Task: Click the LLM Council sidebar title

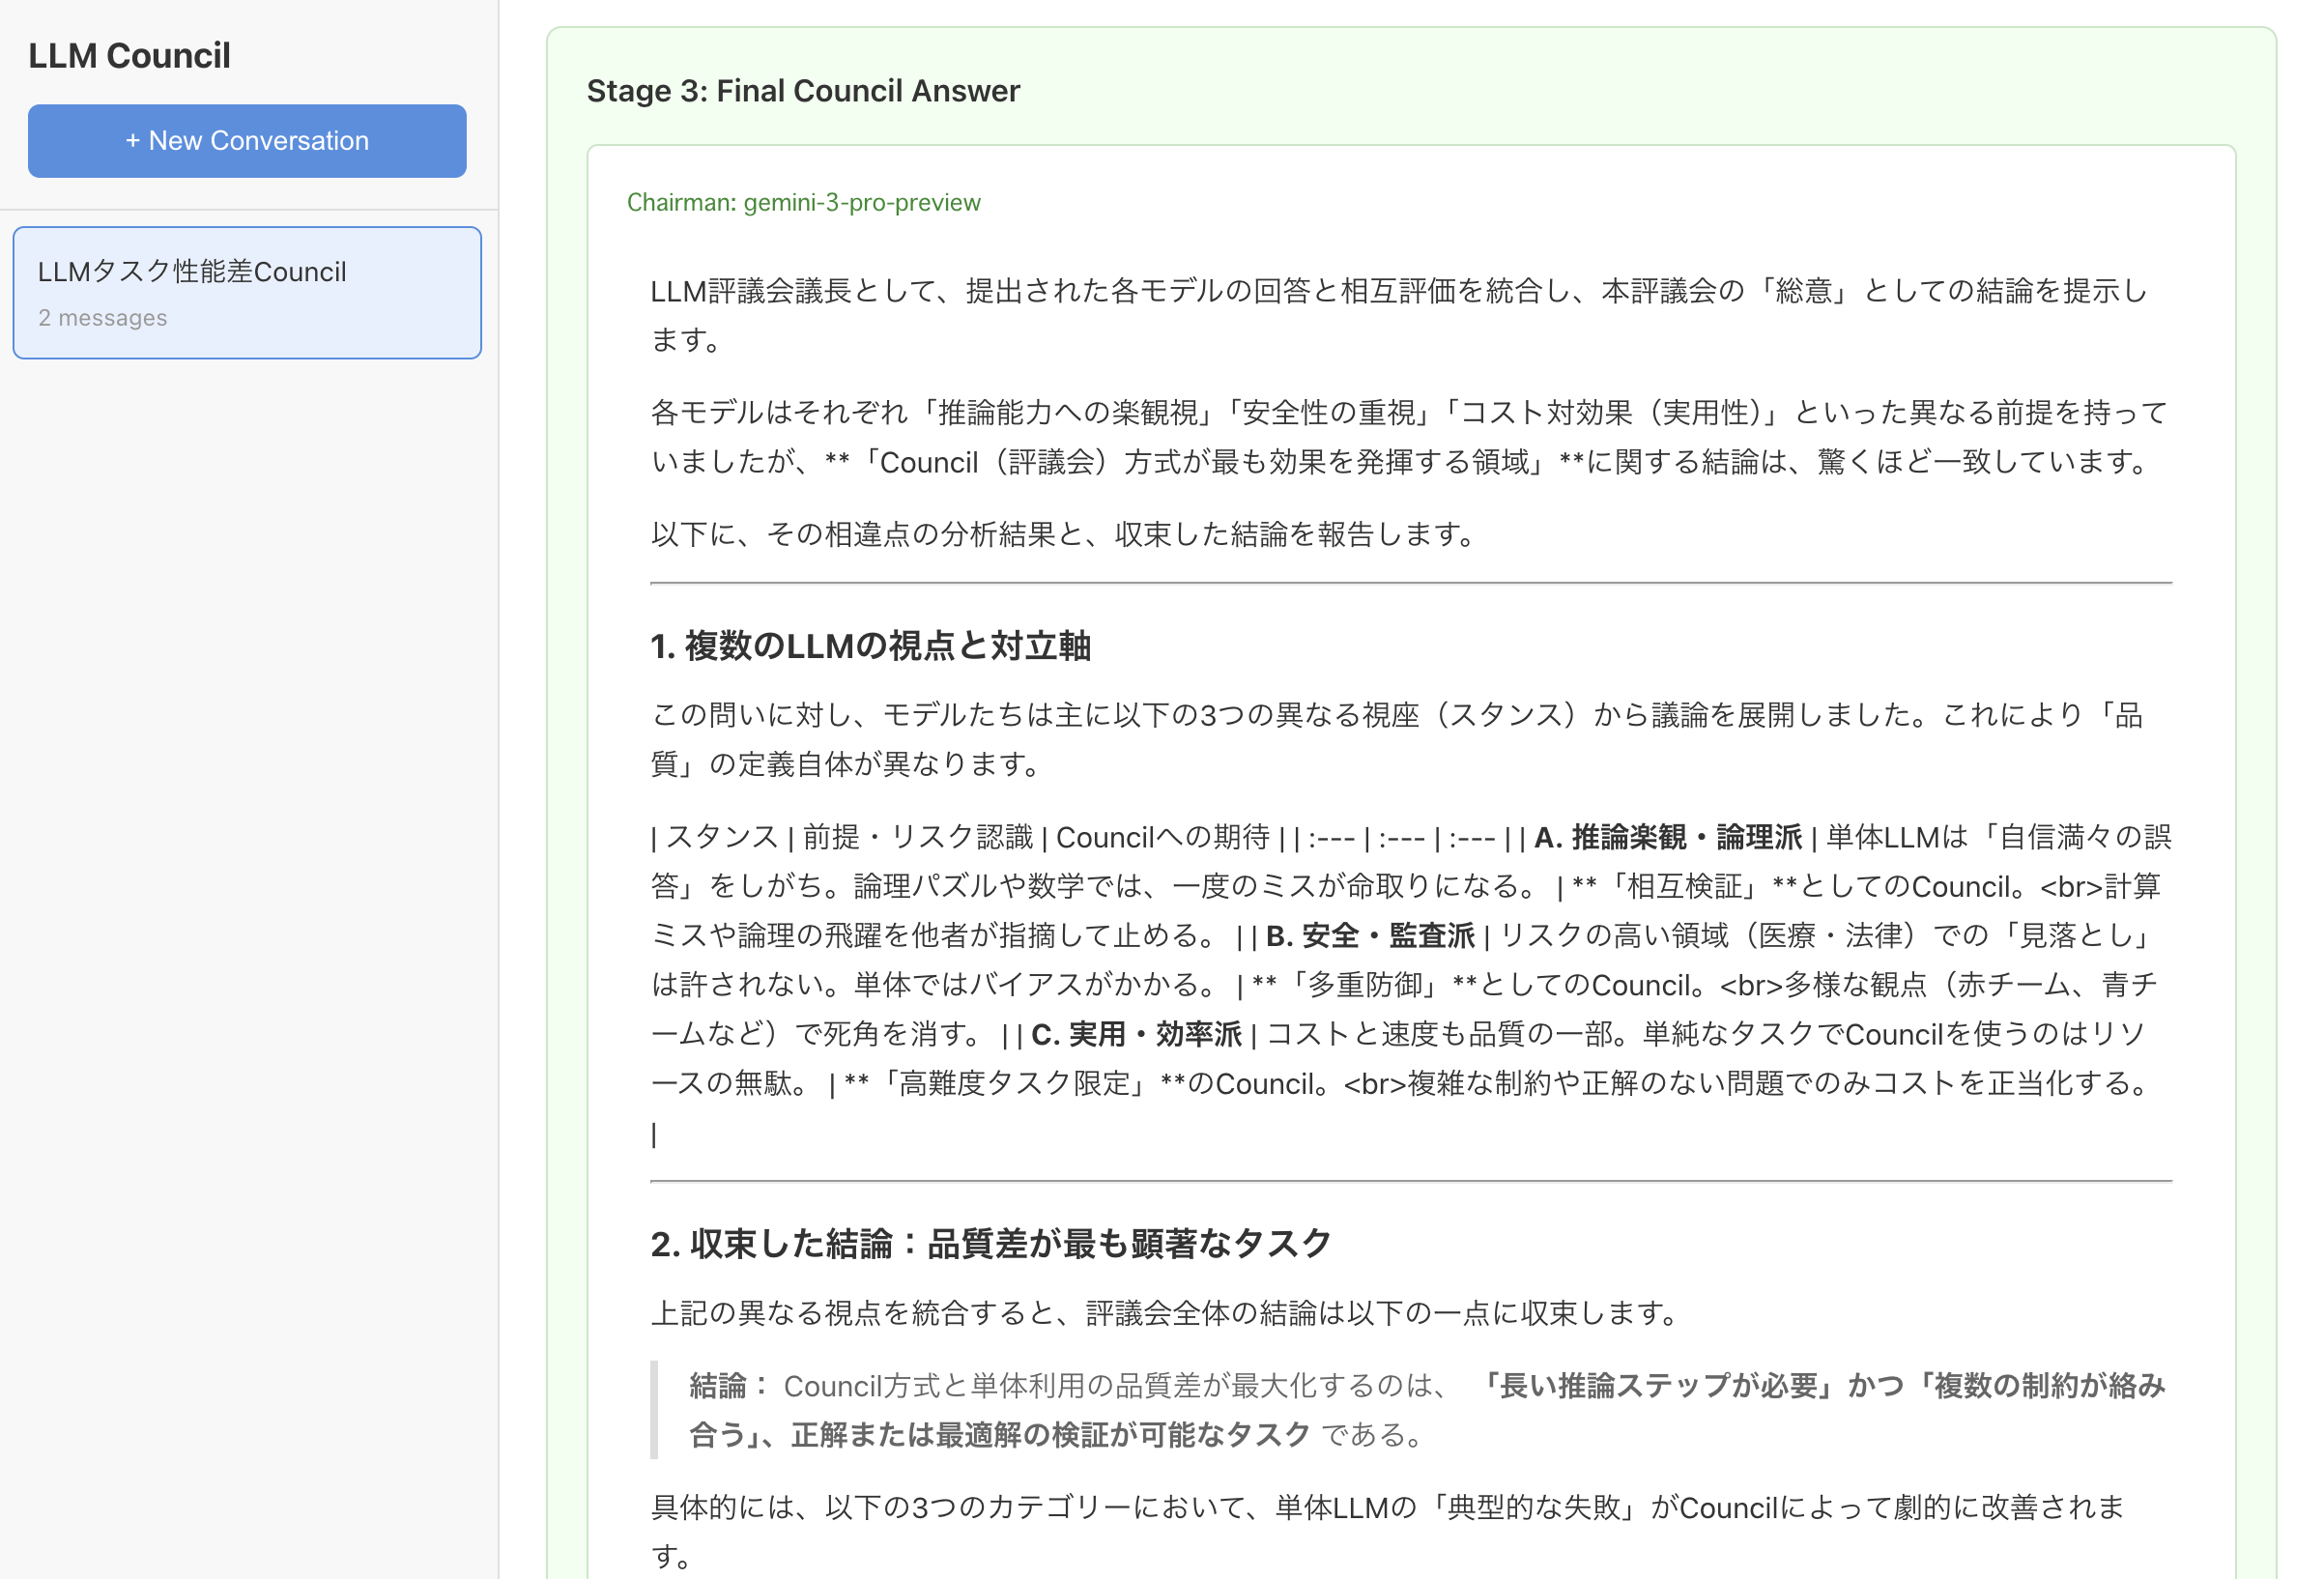Action: point(129,56)
